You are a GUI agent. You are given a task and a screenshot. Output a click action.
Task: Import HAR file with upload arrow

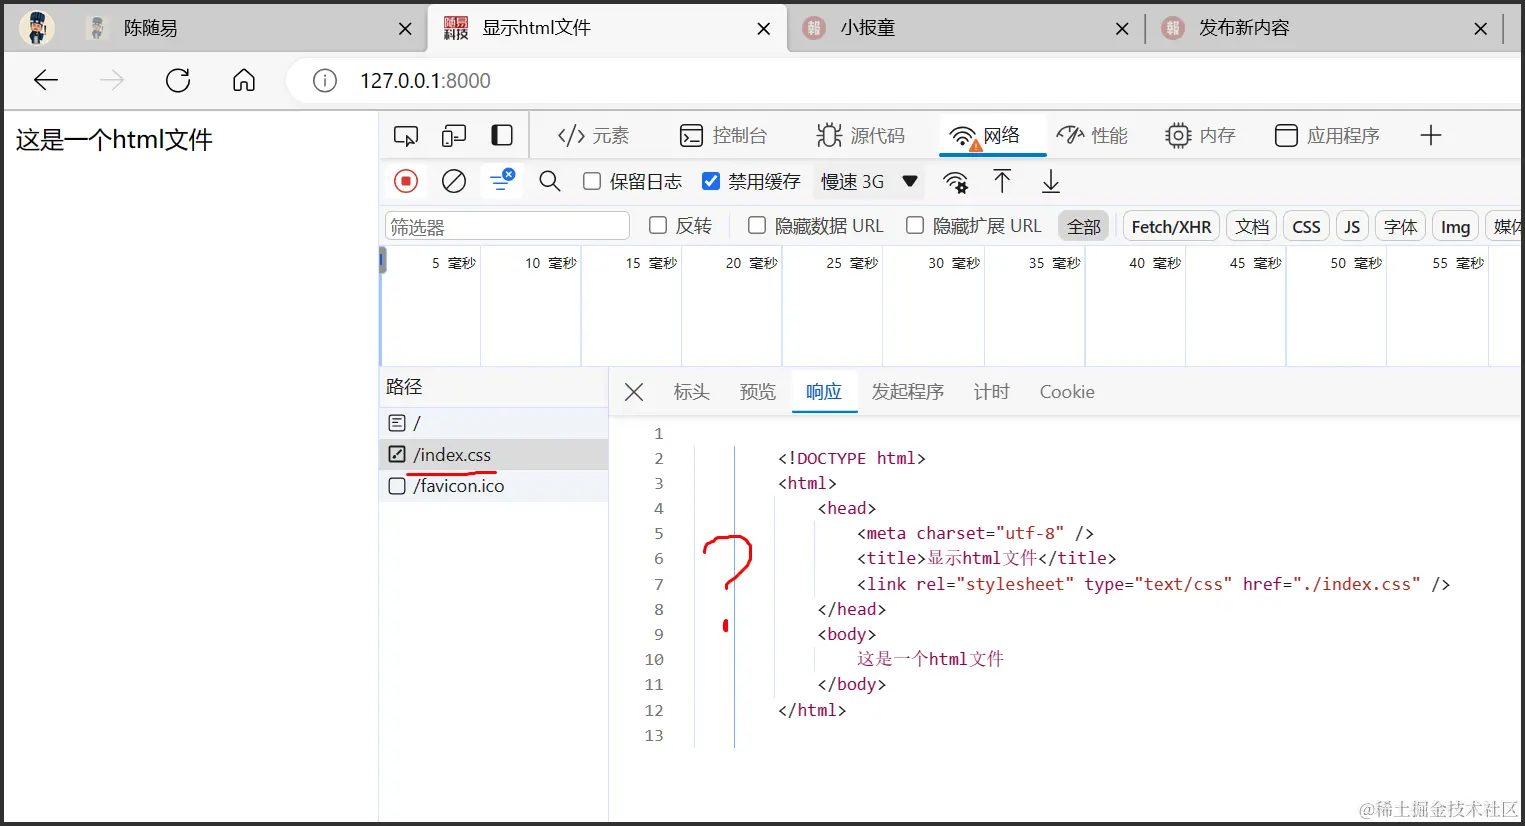pos(1002,181)
